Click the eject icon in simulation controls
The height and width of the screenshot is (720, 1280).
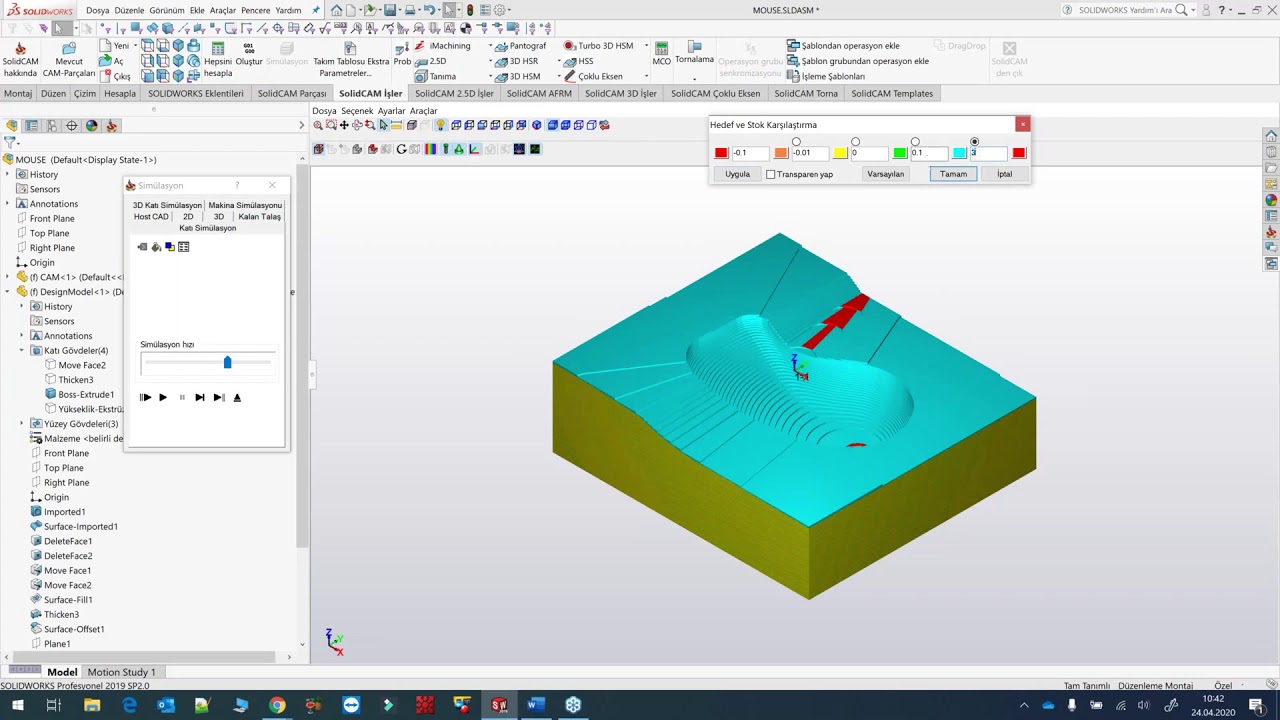coord(237,397)
